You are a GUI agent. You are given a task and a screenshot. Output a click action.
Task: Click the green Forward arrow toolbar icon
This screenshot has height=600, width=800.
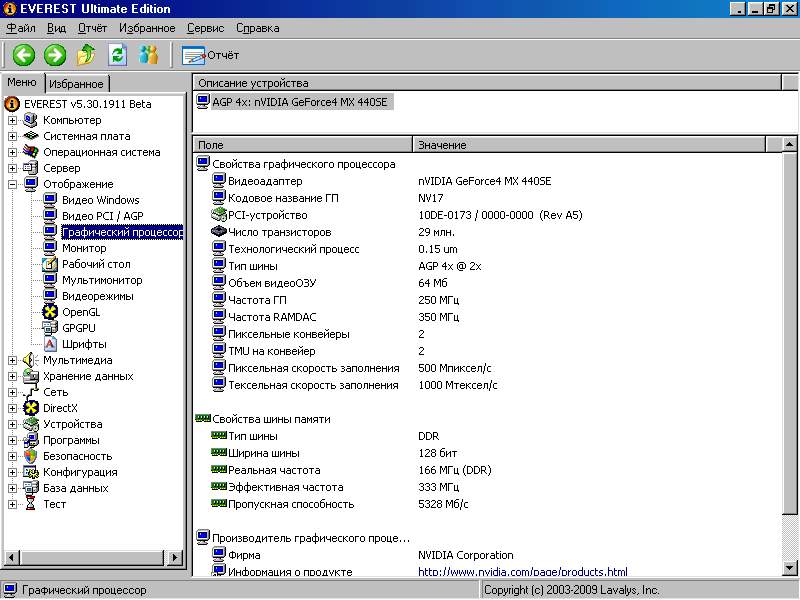tap(55, 55)
